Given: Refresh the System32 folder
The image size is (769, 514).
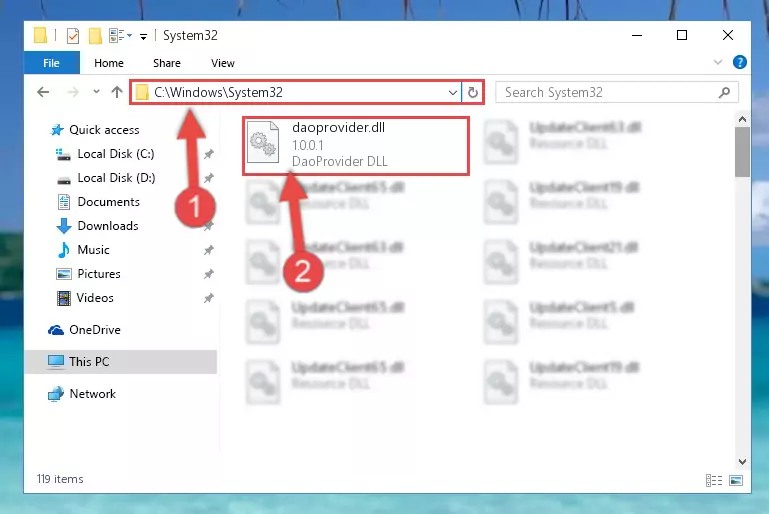Looking at the screenshot, I should (472, 92).
